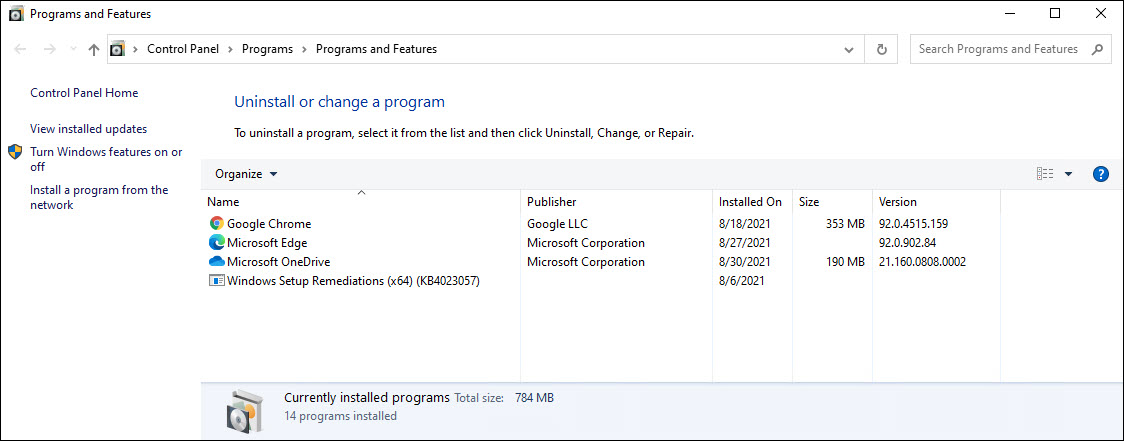Click the Programs and Features title bar icon
The width and height of the screenshot is (1124, 441).
[x=16, y=14]
